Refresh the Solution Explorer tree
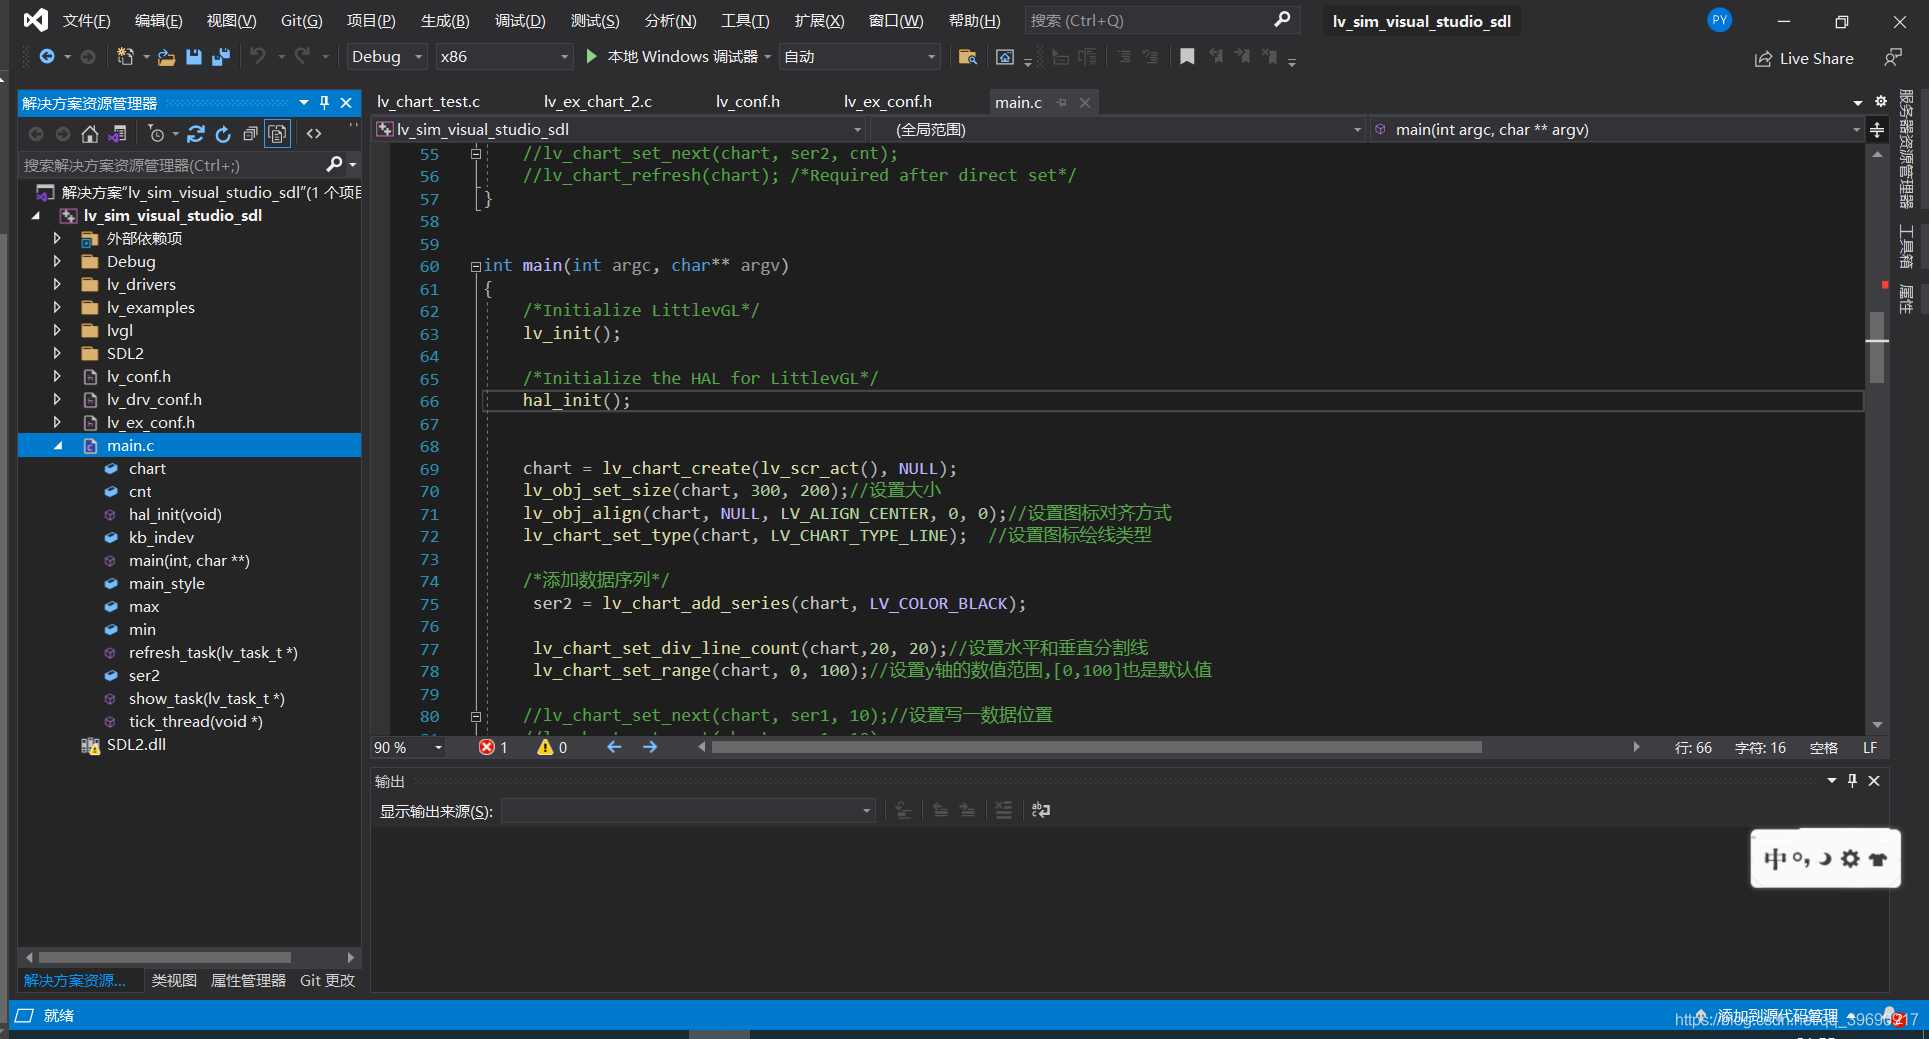 click(x=223, y=134)
